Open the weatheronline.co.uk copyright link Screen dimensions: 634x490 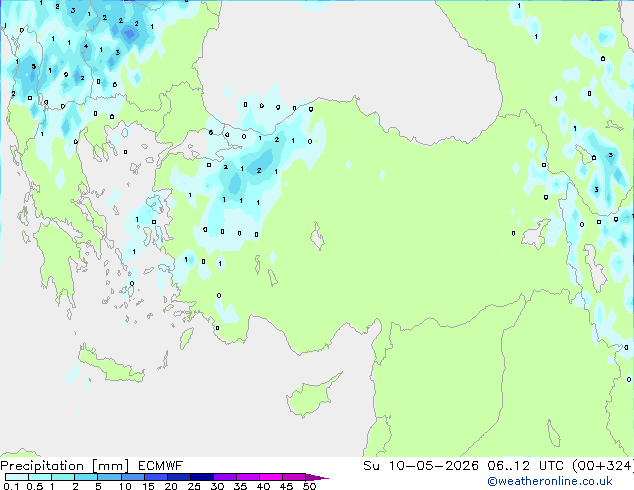[550, 481]
